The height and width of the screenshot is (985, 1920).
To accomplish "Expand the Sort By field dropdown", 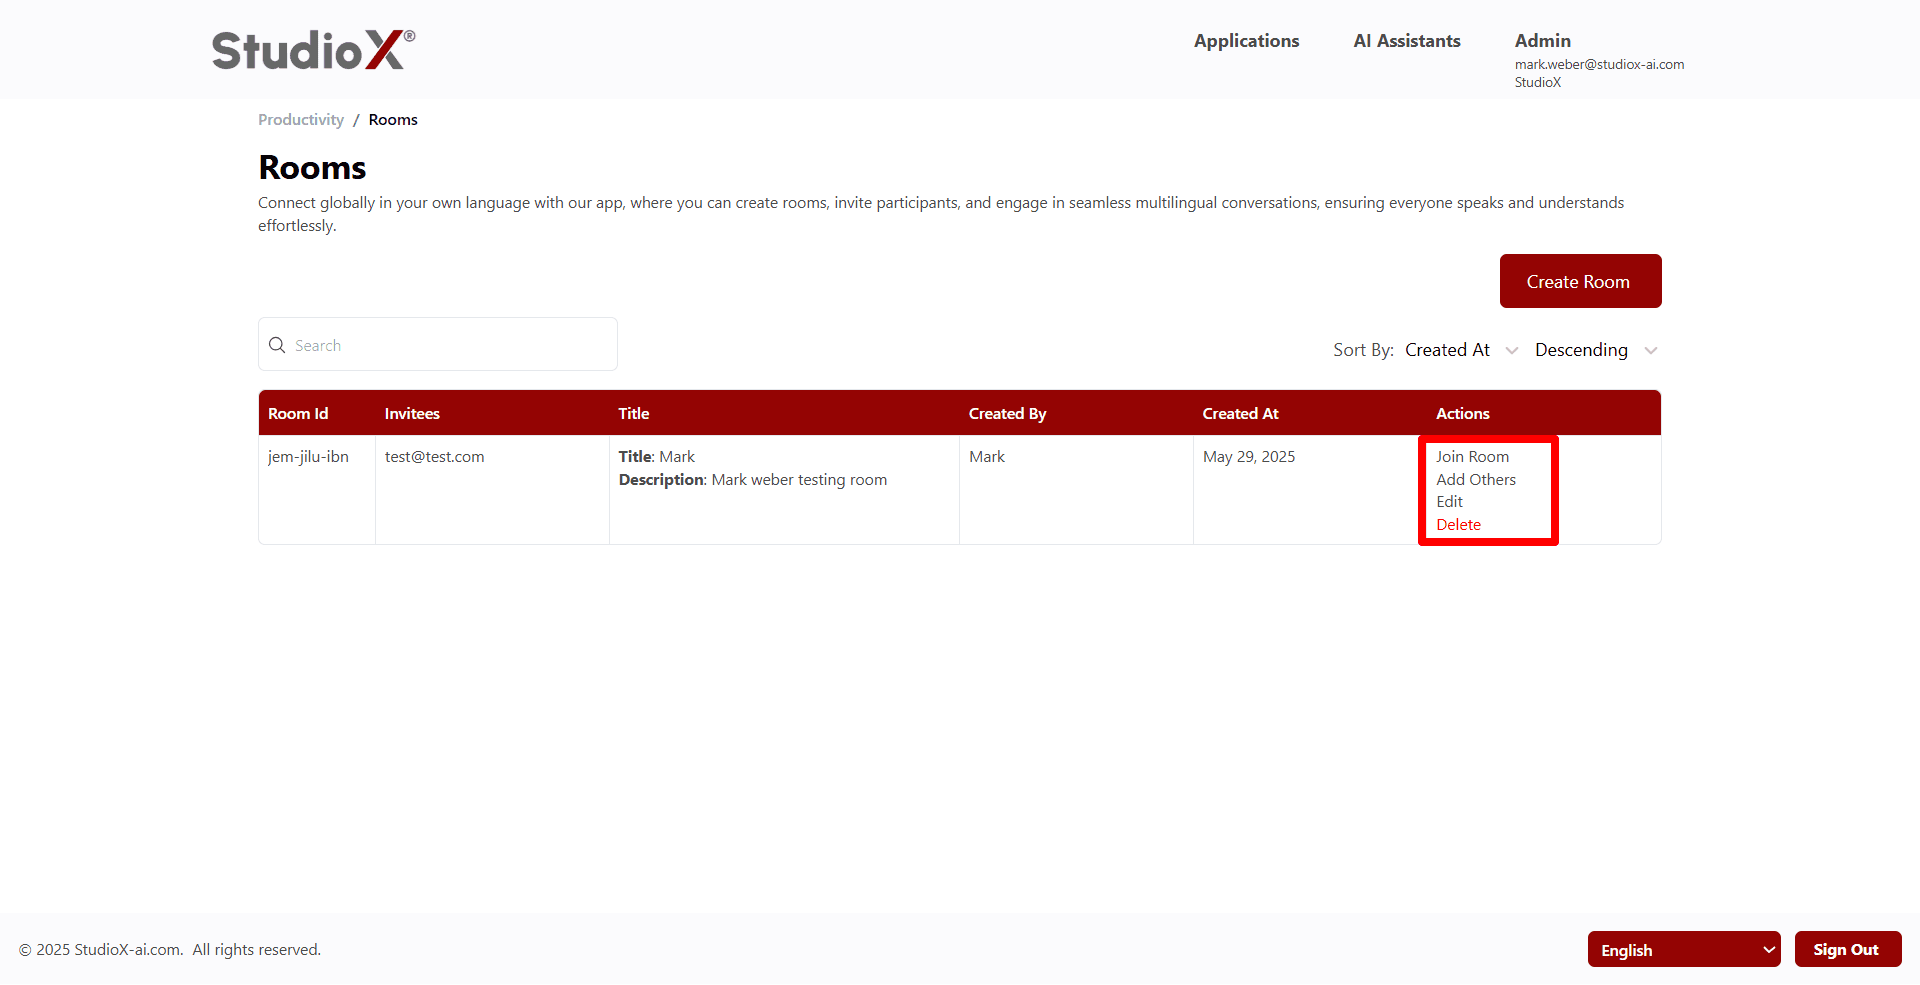I will click(1461, 350).
